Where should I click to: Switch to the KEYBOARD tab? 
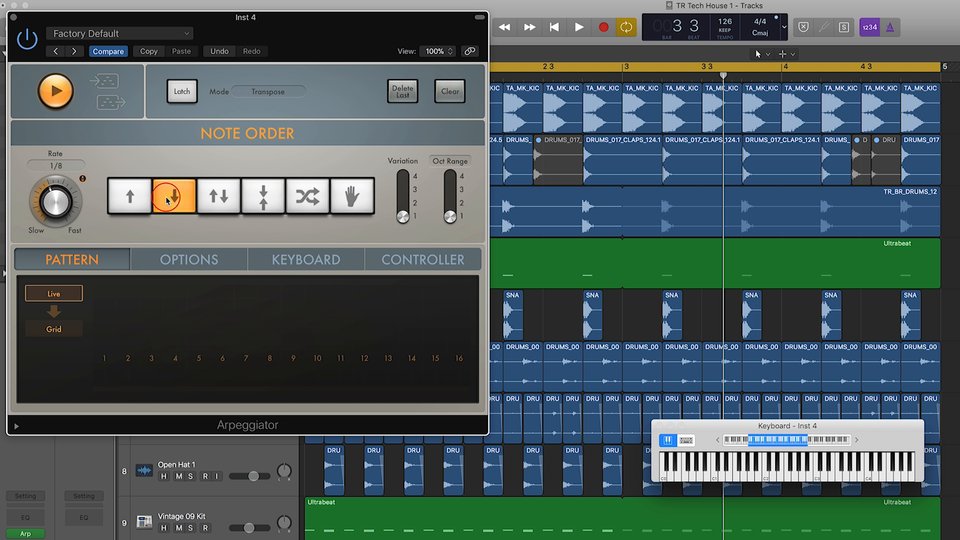click(x=306, y=260)
